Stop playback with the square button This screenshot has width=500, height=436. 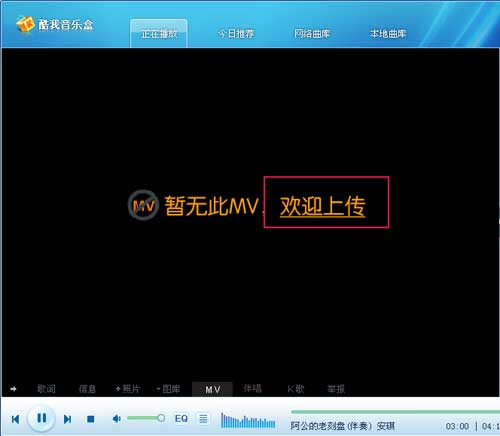pos(90,419)
